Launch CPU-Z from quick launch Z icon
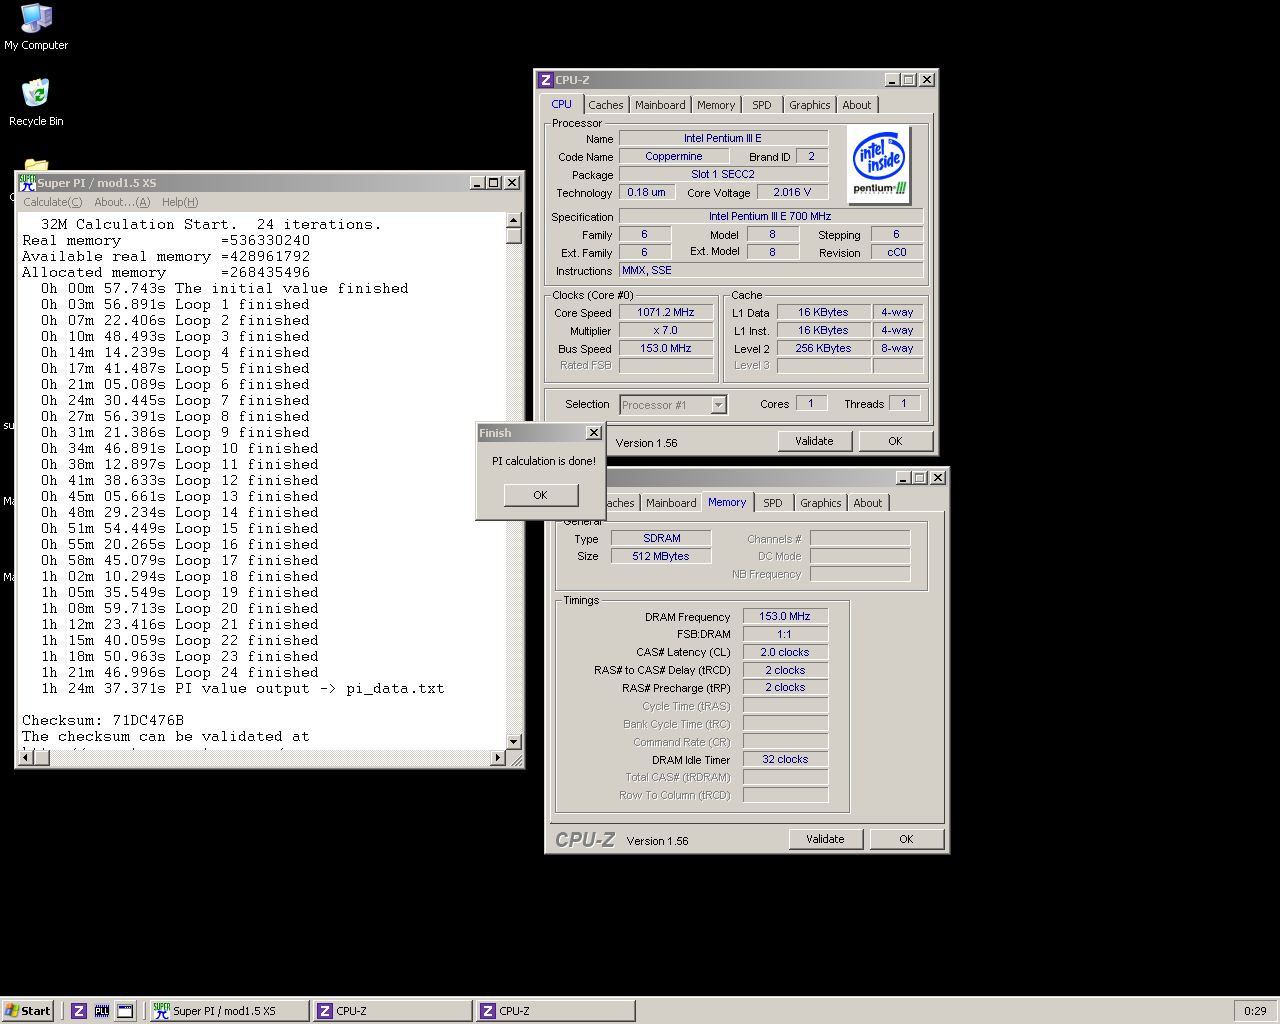Screen dimensions: 1280x1024 (79, 1011)
